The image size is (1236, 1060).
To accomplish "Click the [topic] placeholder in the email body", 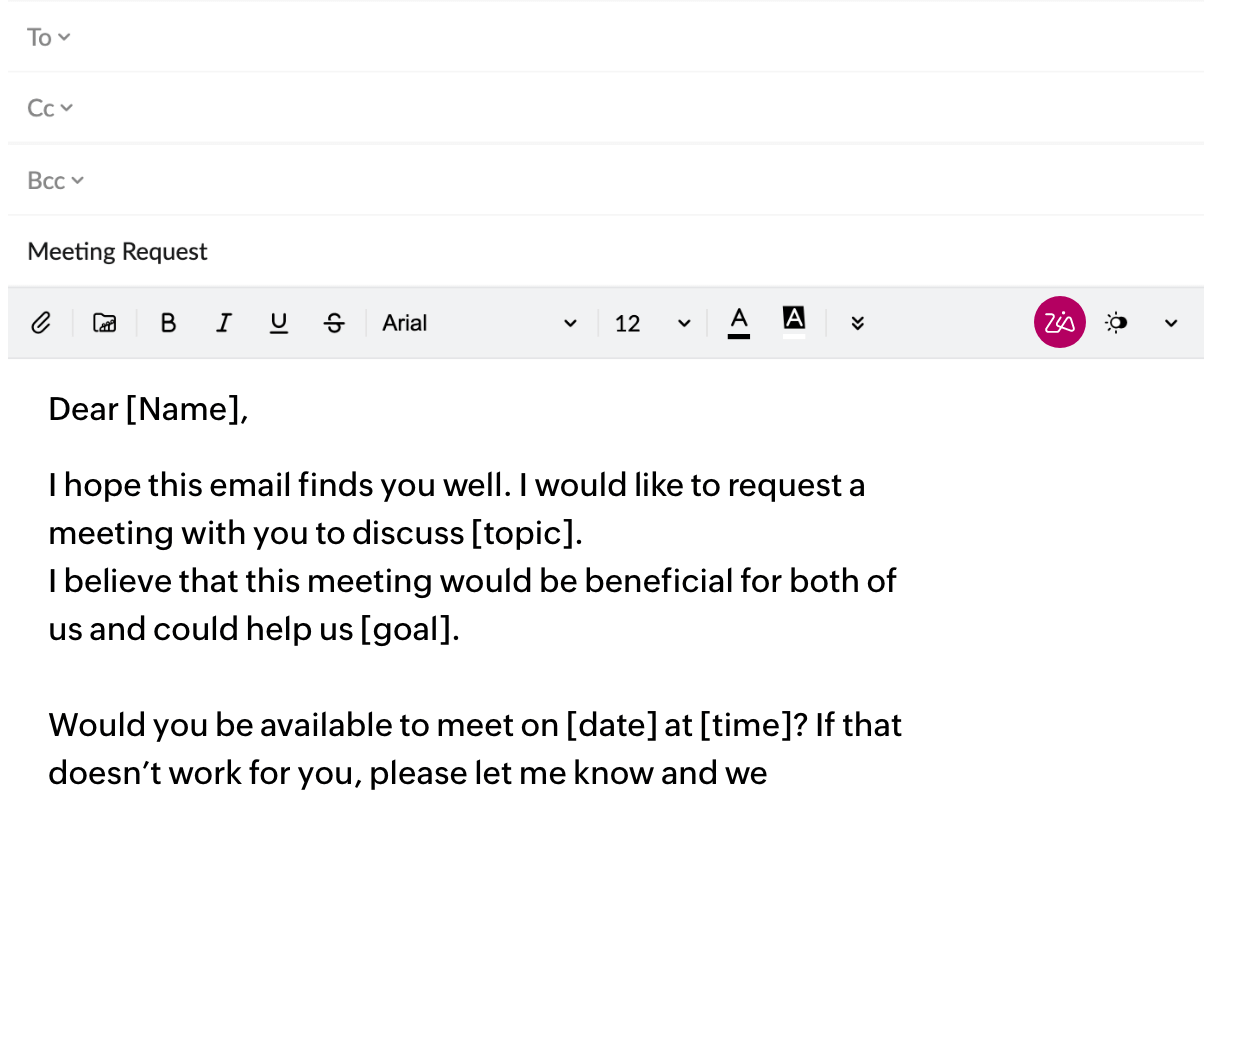I will click(523, 533).
